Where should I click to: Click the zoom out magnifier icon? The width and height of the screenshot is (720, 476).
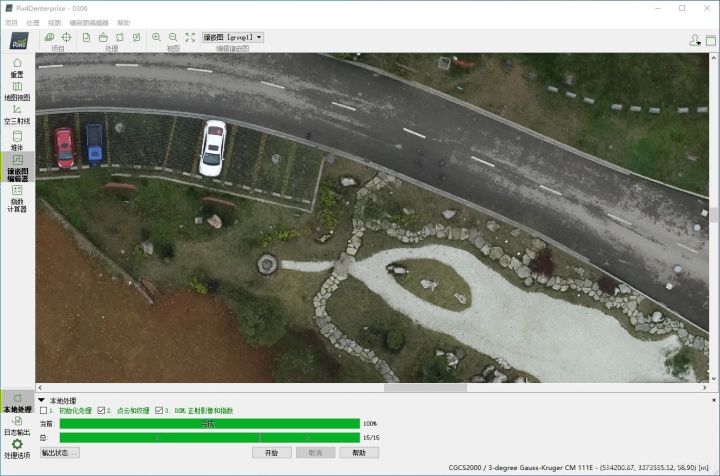click(173, 37)
